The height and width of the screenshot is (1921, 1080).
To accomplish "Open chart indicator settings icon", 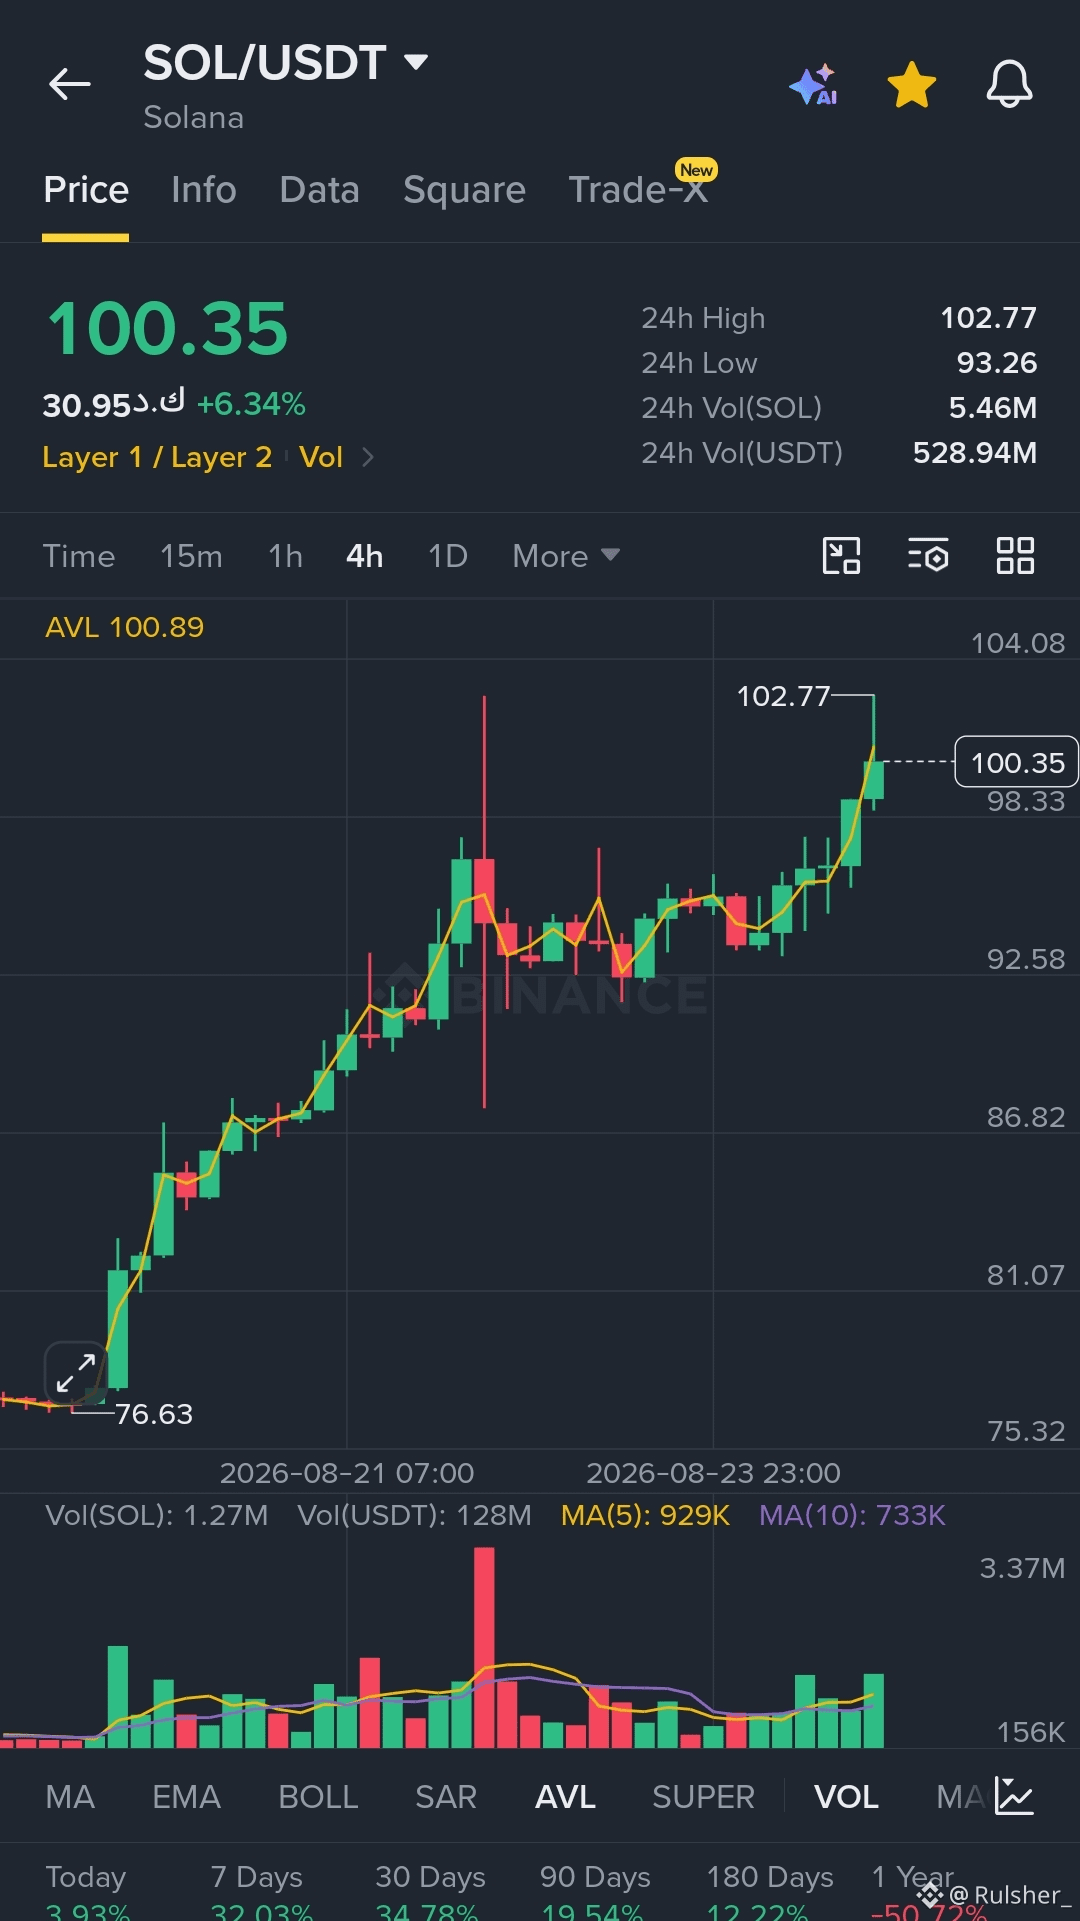I will tap(928, 556).
